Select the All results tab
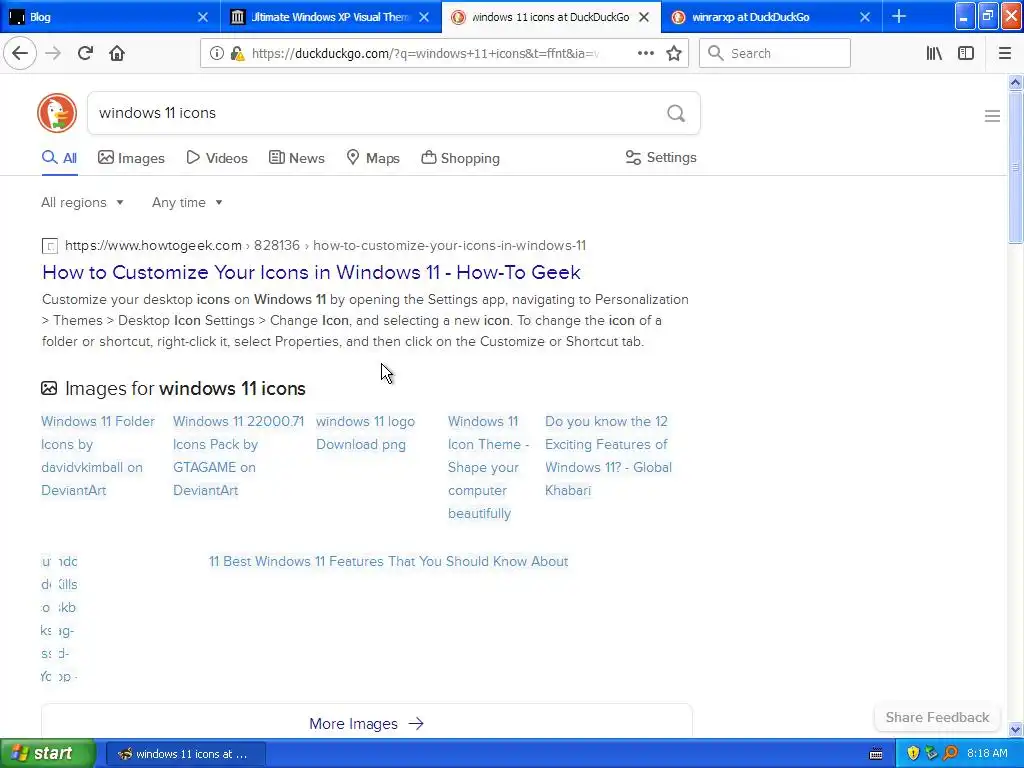The height and width of the screenshot is (768, 1024). pos(59,158)
